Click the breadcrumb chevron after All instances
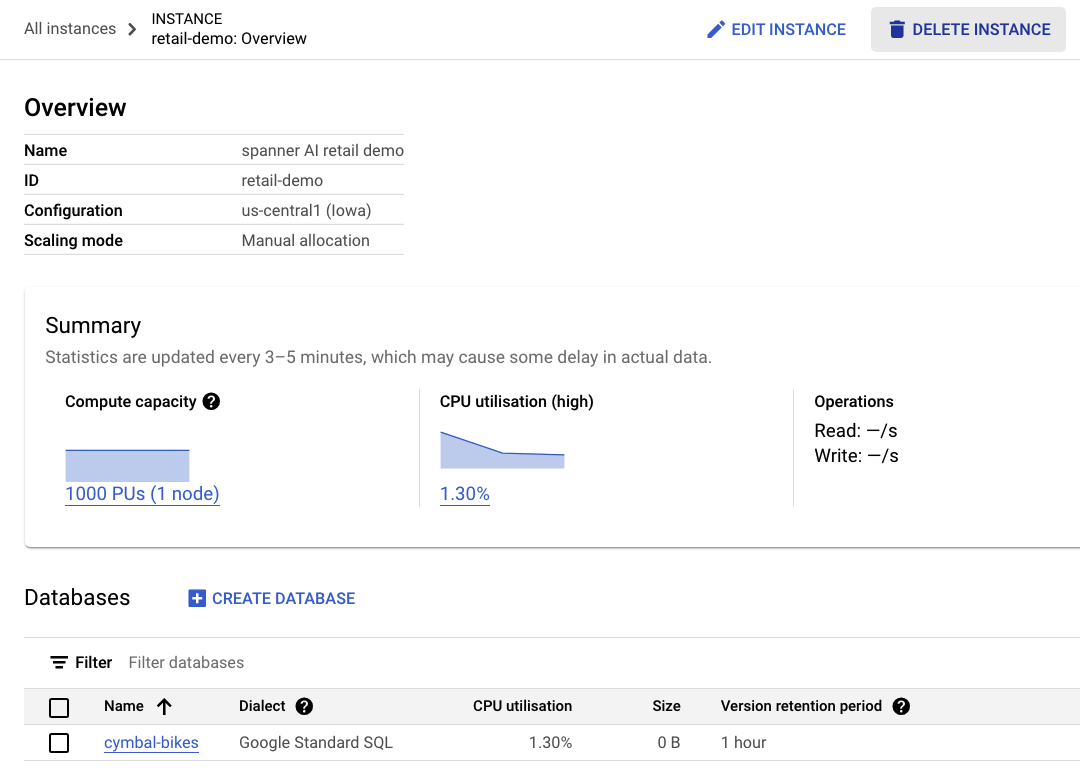The width and height of the screenshot is (1080, 784). (133, 29)
